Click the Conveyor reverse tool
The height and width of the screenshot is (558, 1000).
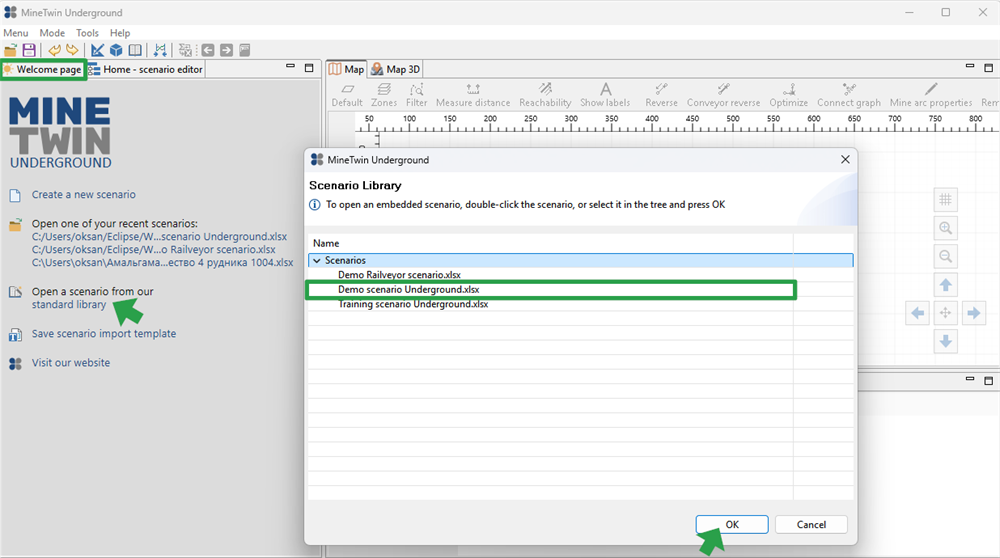tap(723, 95)
